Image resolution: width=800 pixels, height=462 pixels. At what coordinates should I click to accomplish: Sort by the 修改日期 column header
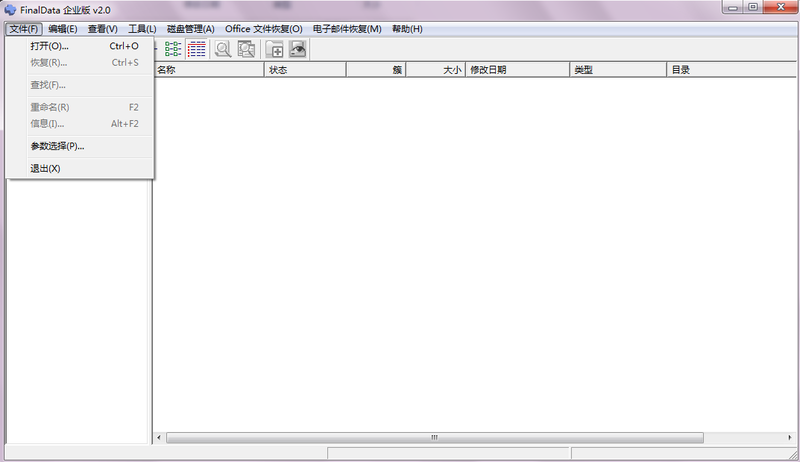click(517, 70)
